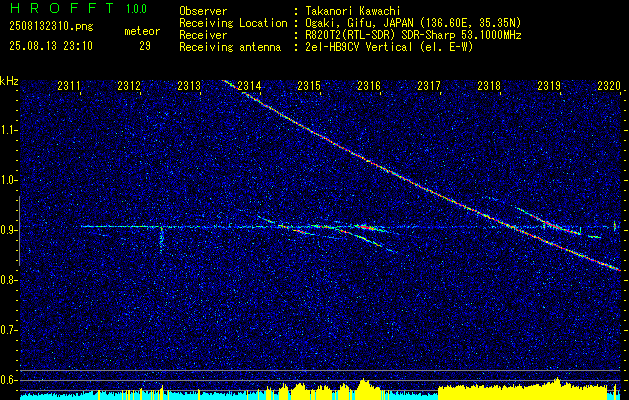Click the 0.9 kHz frequency label
629x400 pixels.
[x=8, y=230]
